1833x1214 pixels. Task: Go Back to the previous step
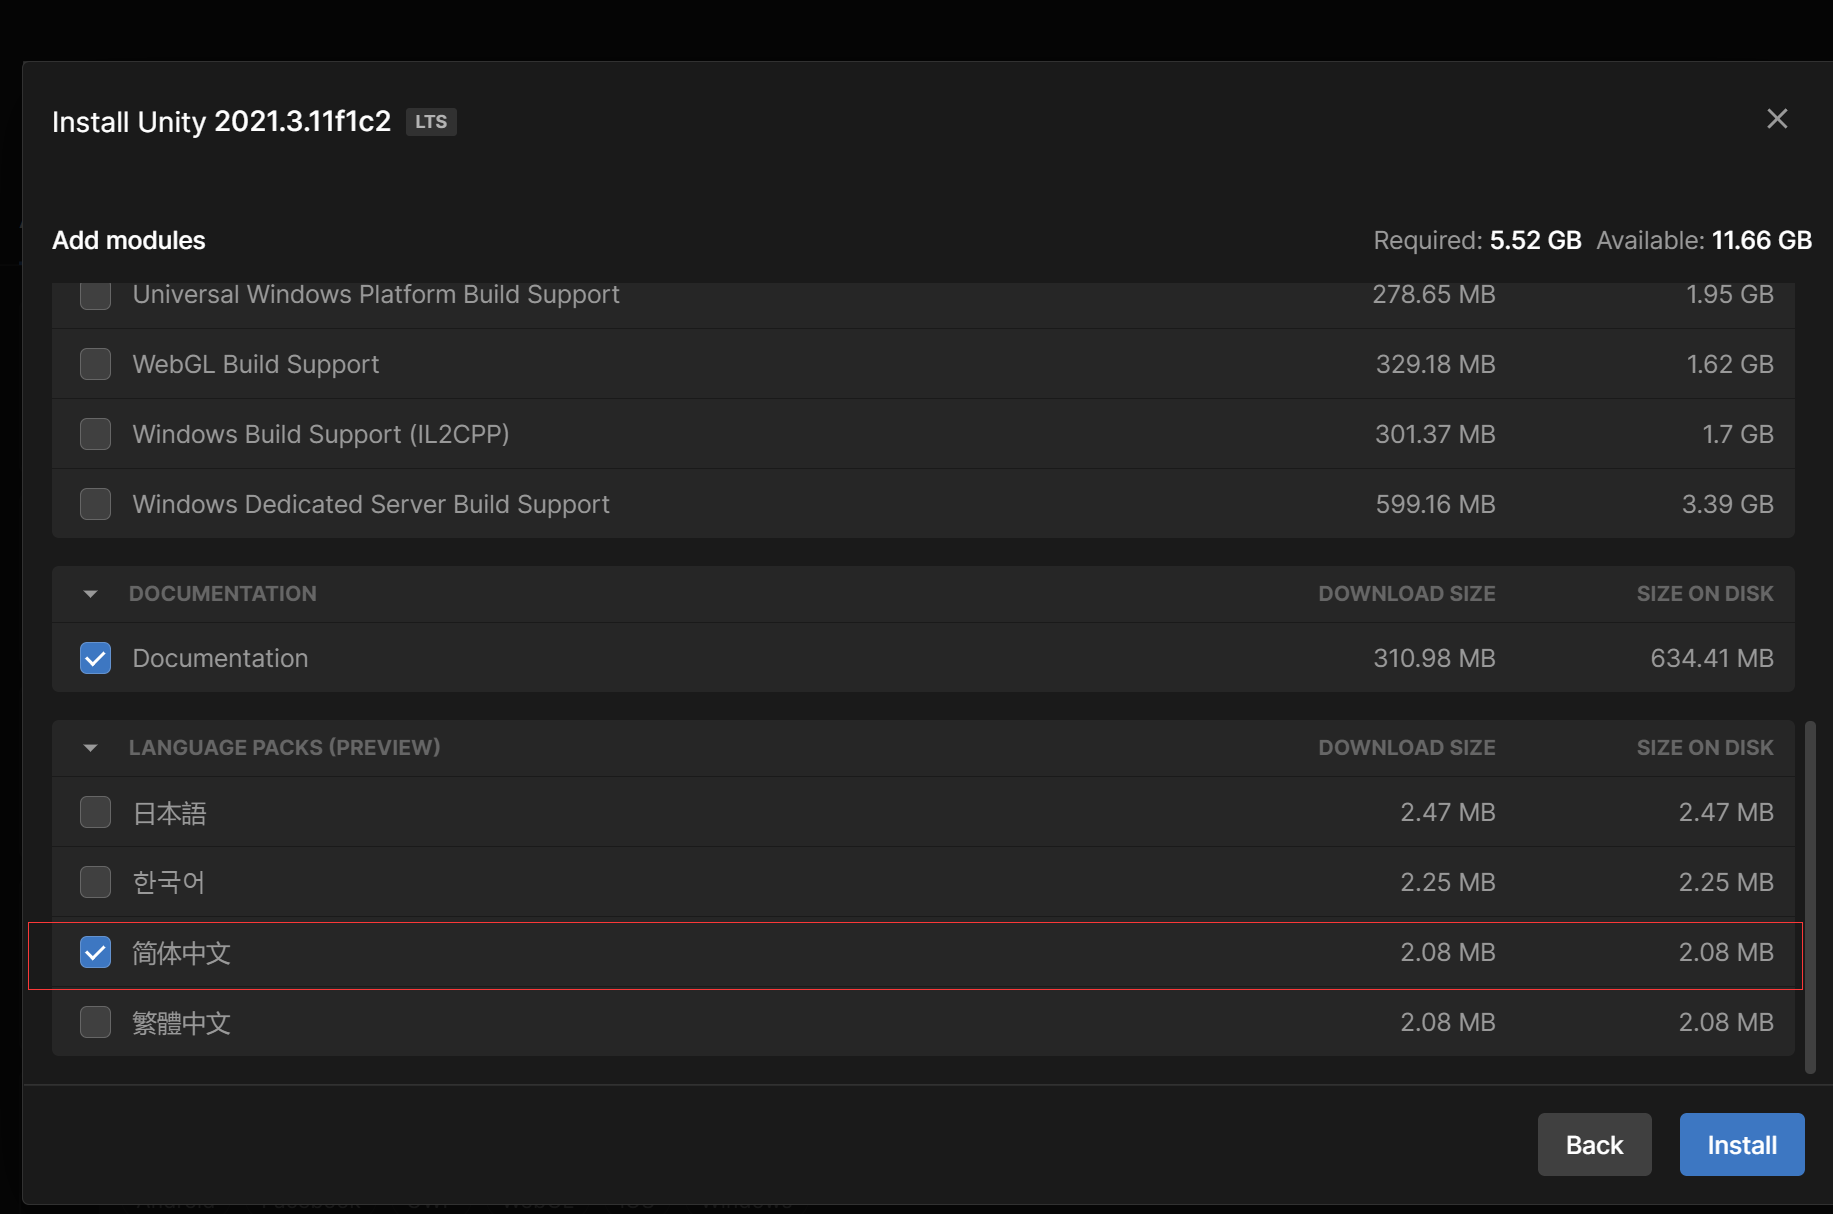(1594, 1144)
